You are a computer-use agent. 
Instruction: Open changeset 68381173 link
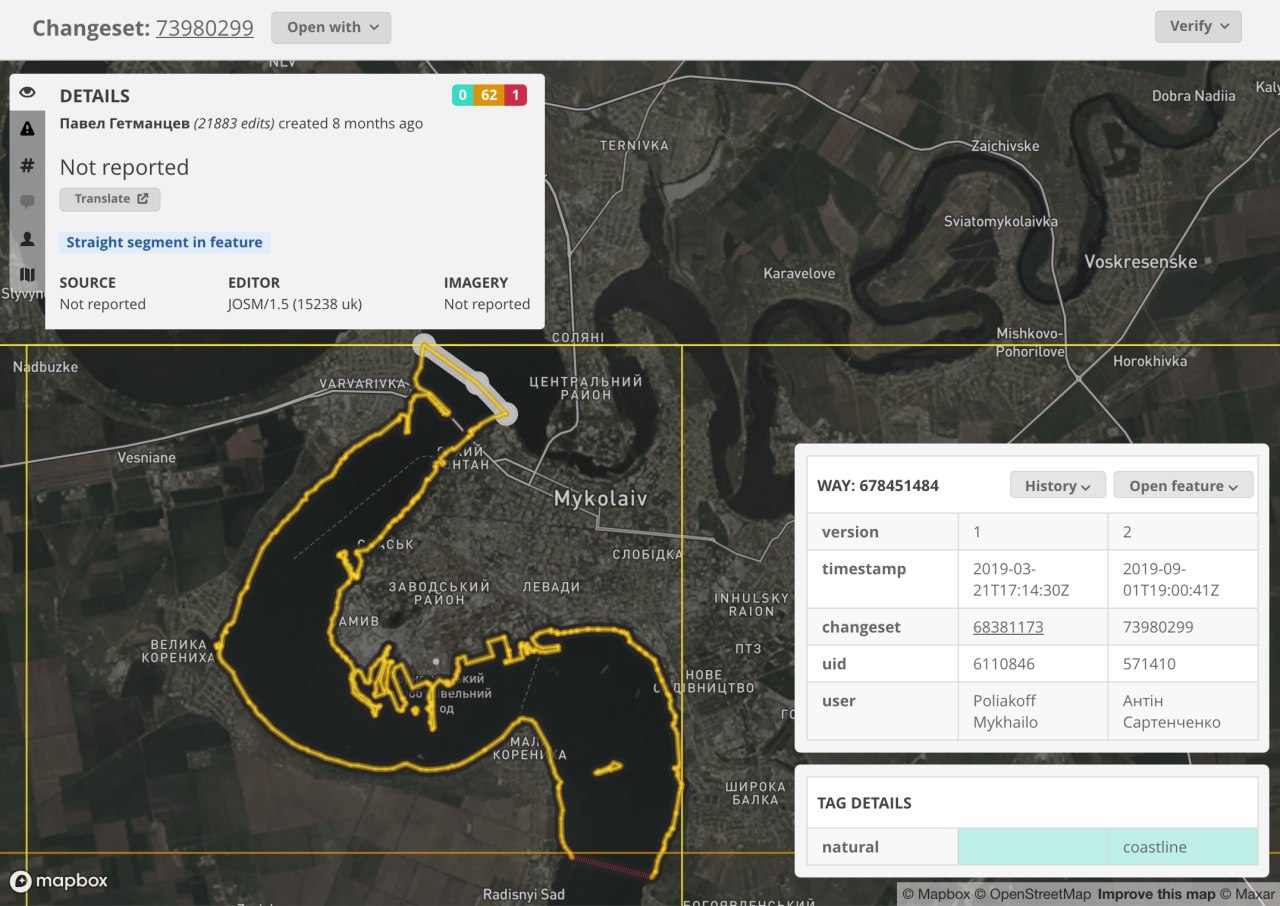(x=1008, y=627)
